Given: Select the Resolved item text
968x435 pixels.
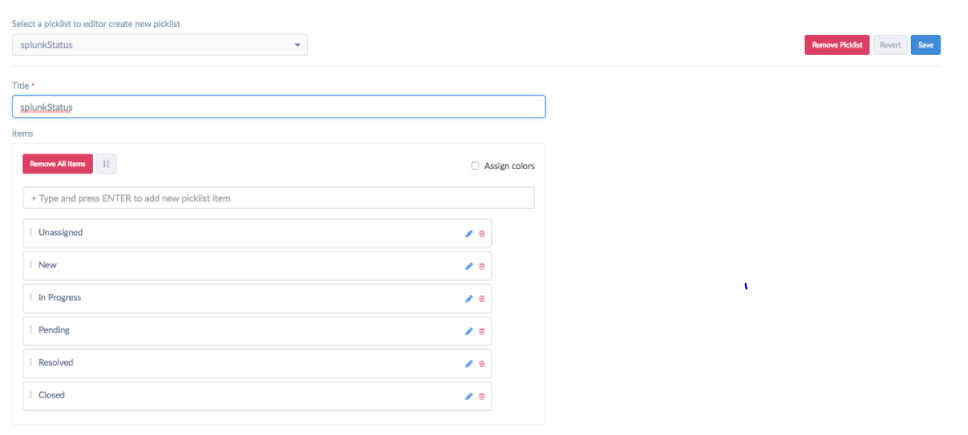Looking at the screenshot, I should 56,362.
